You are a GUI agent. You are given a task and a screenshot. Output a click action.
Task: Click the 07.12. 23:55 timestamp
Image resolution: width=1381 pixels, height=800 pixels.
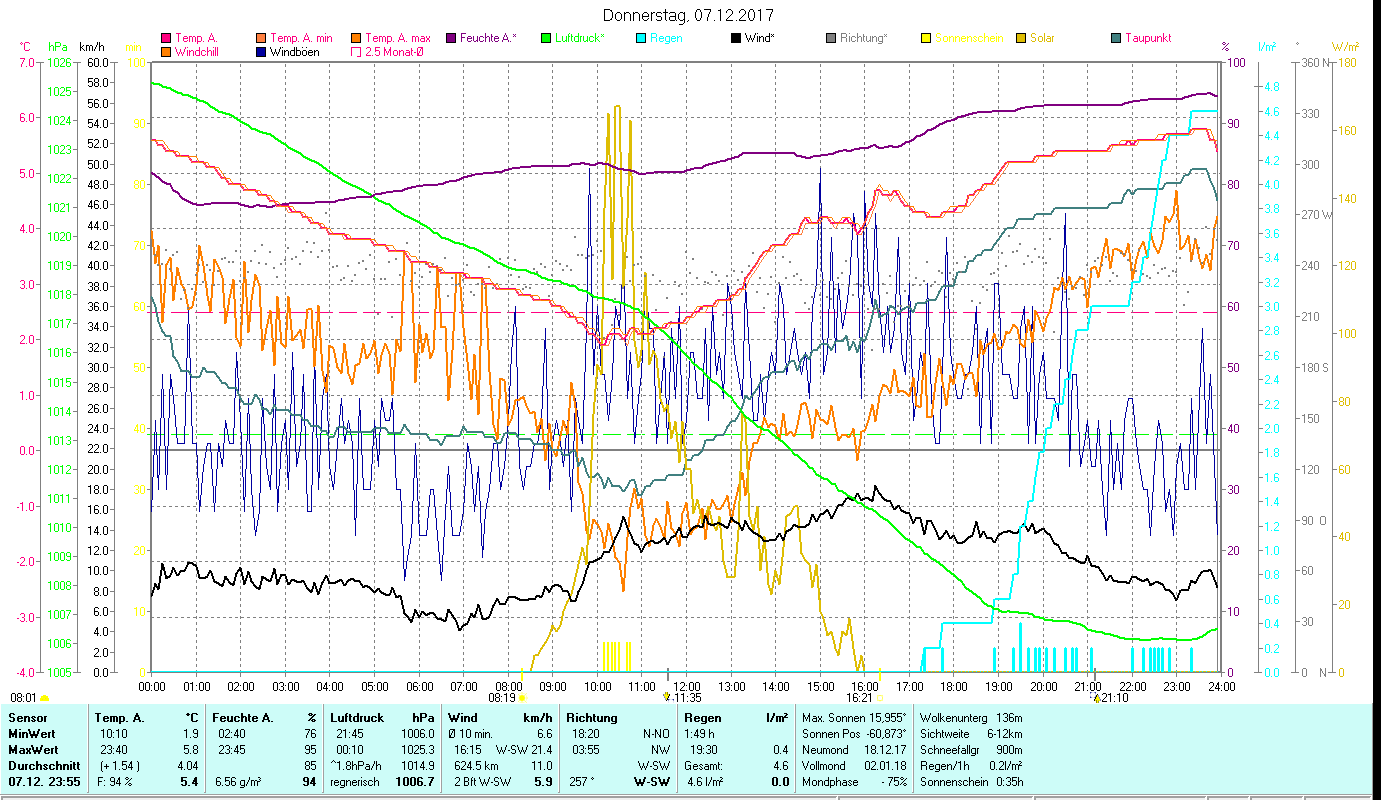click(x=43, y=782)
